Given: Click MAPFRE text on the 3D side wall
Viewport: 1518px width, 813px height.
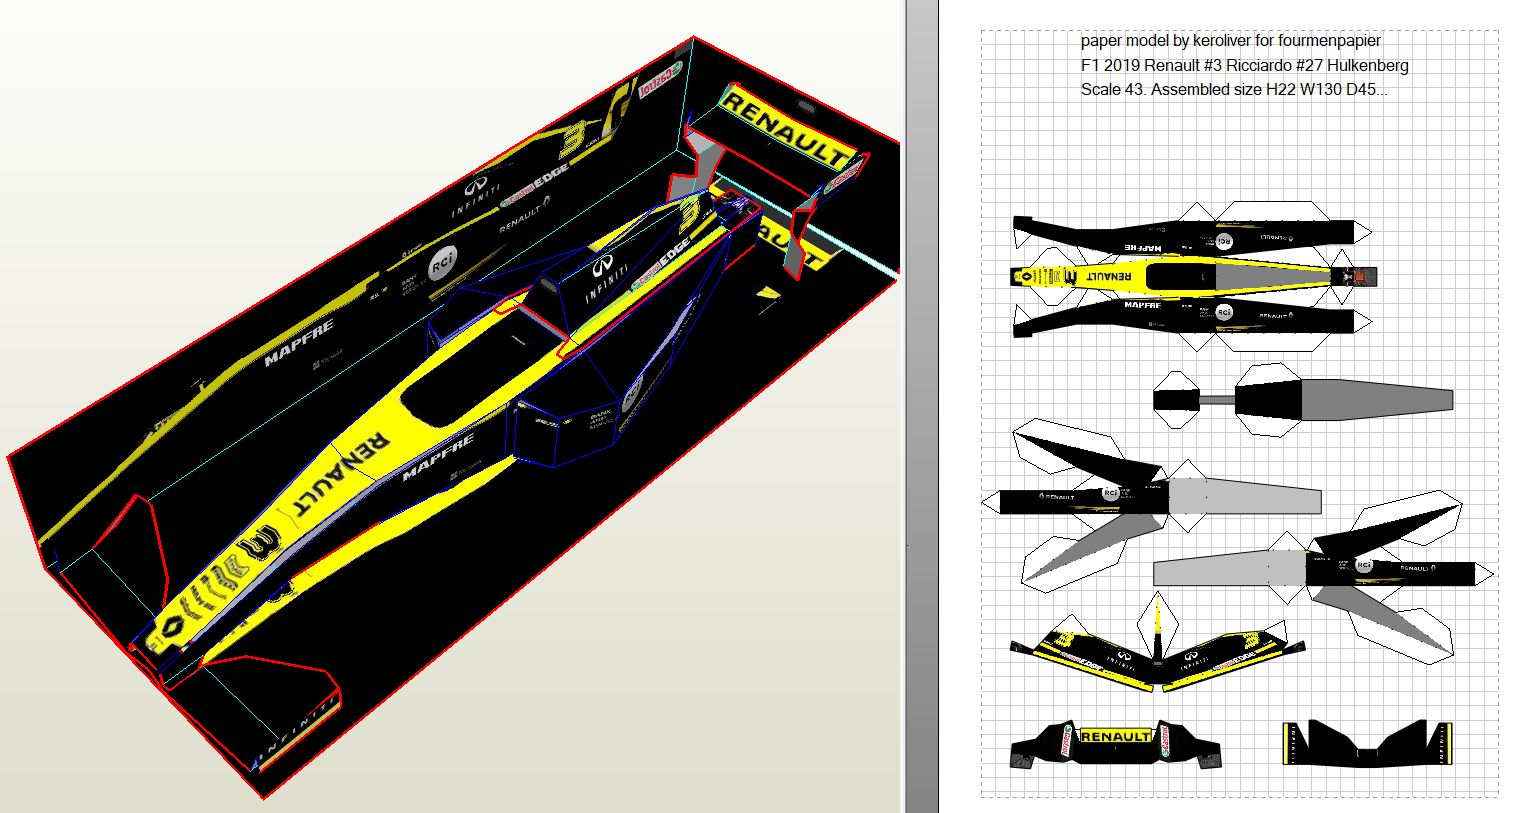Looking at the screenshot, I should (x=299, y=342).
